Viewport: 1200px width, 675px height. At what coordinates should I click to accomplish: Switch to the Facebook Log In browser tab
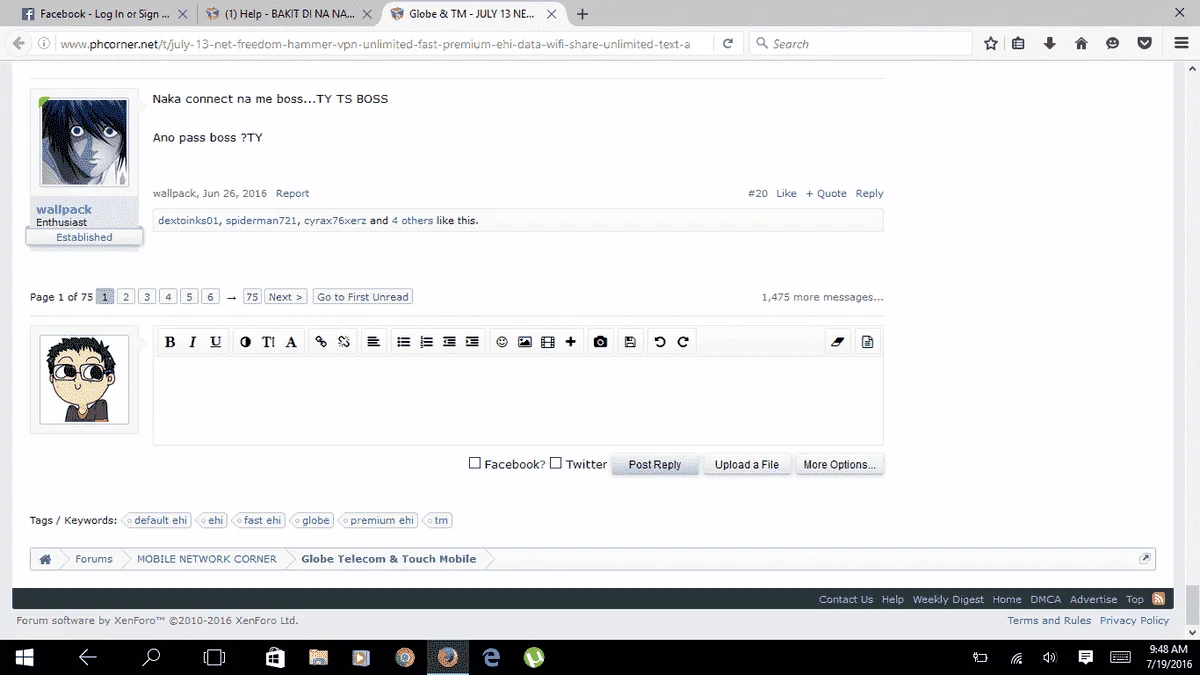[103, 14]
